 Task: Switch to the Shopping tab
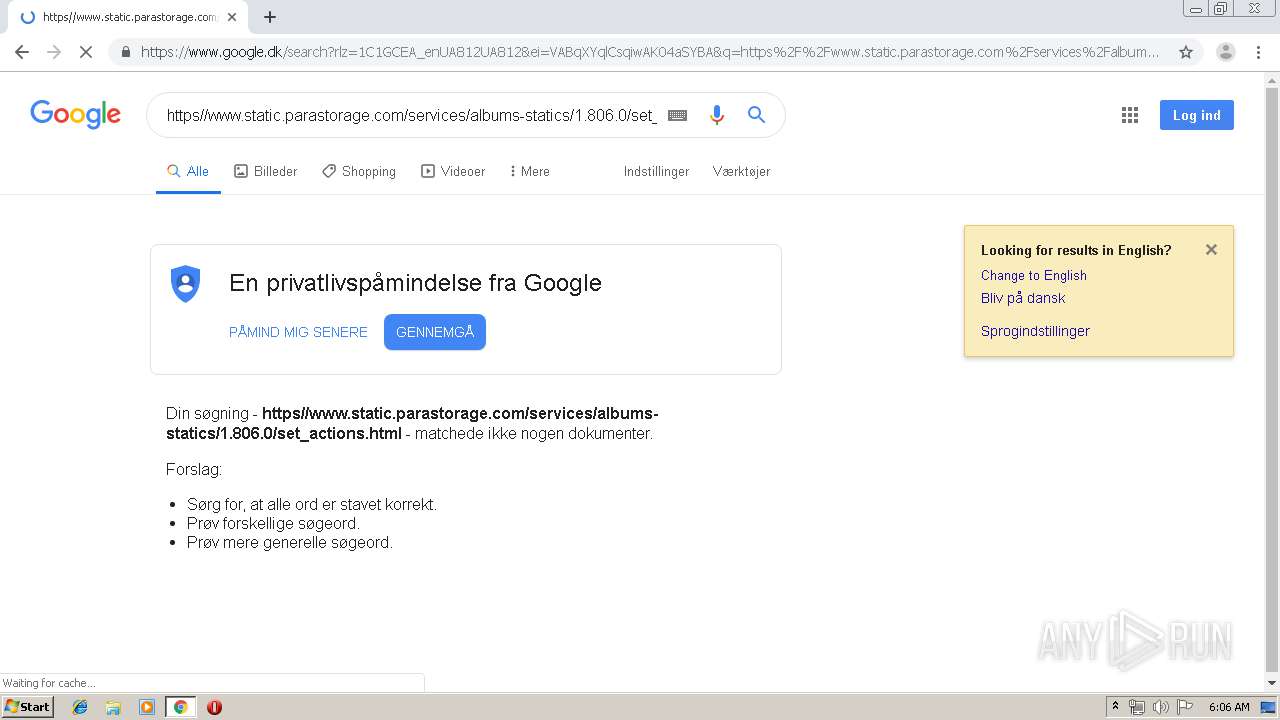pos(359,171)
